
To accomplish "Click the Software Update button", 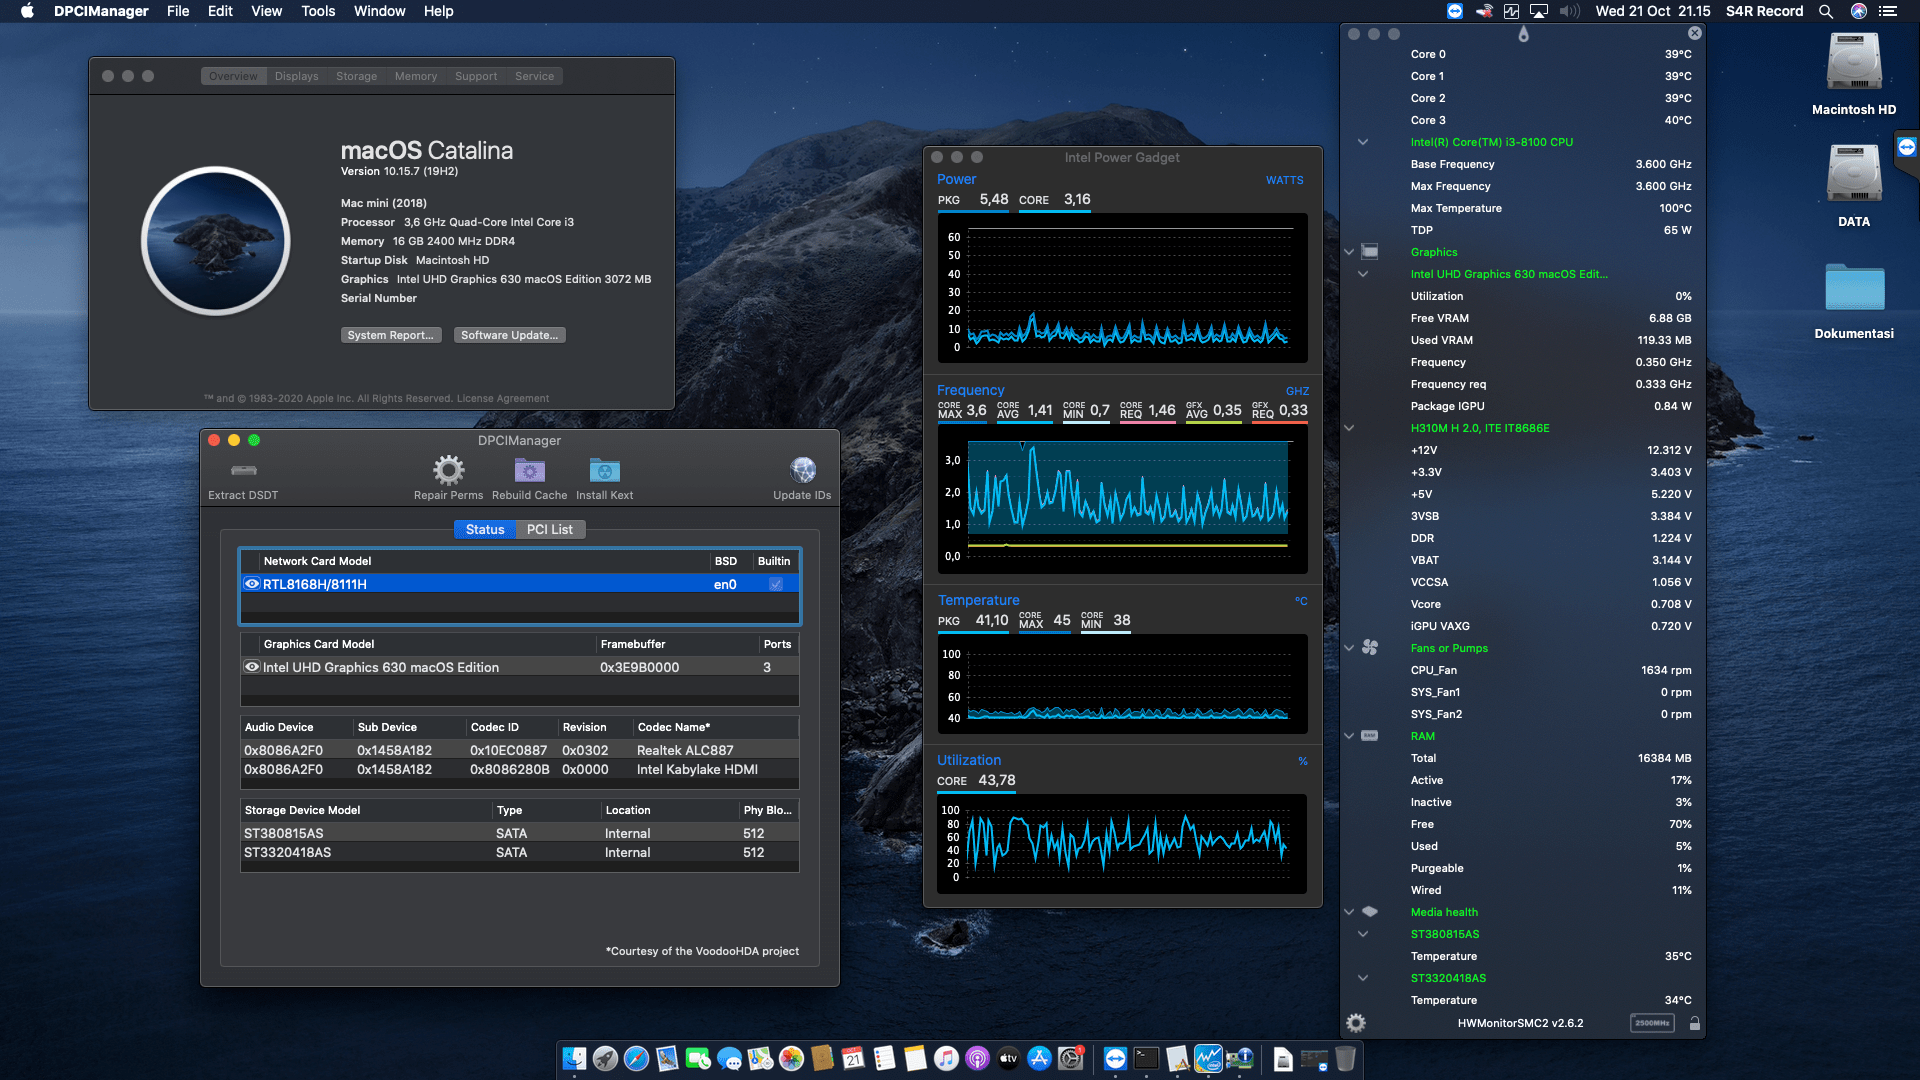I will coord(509,335).
